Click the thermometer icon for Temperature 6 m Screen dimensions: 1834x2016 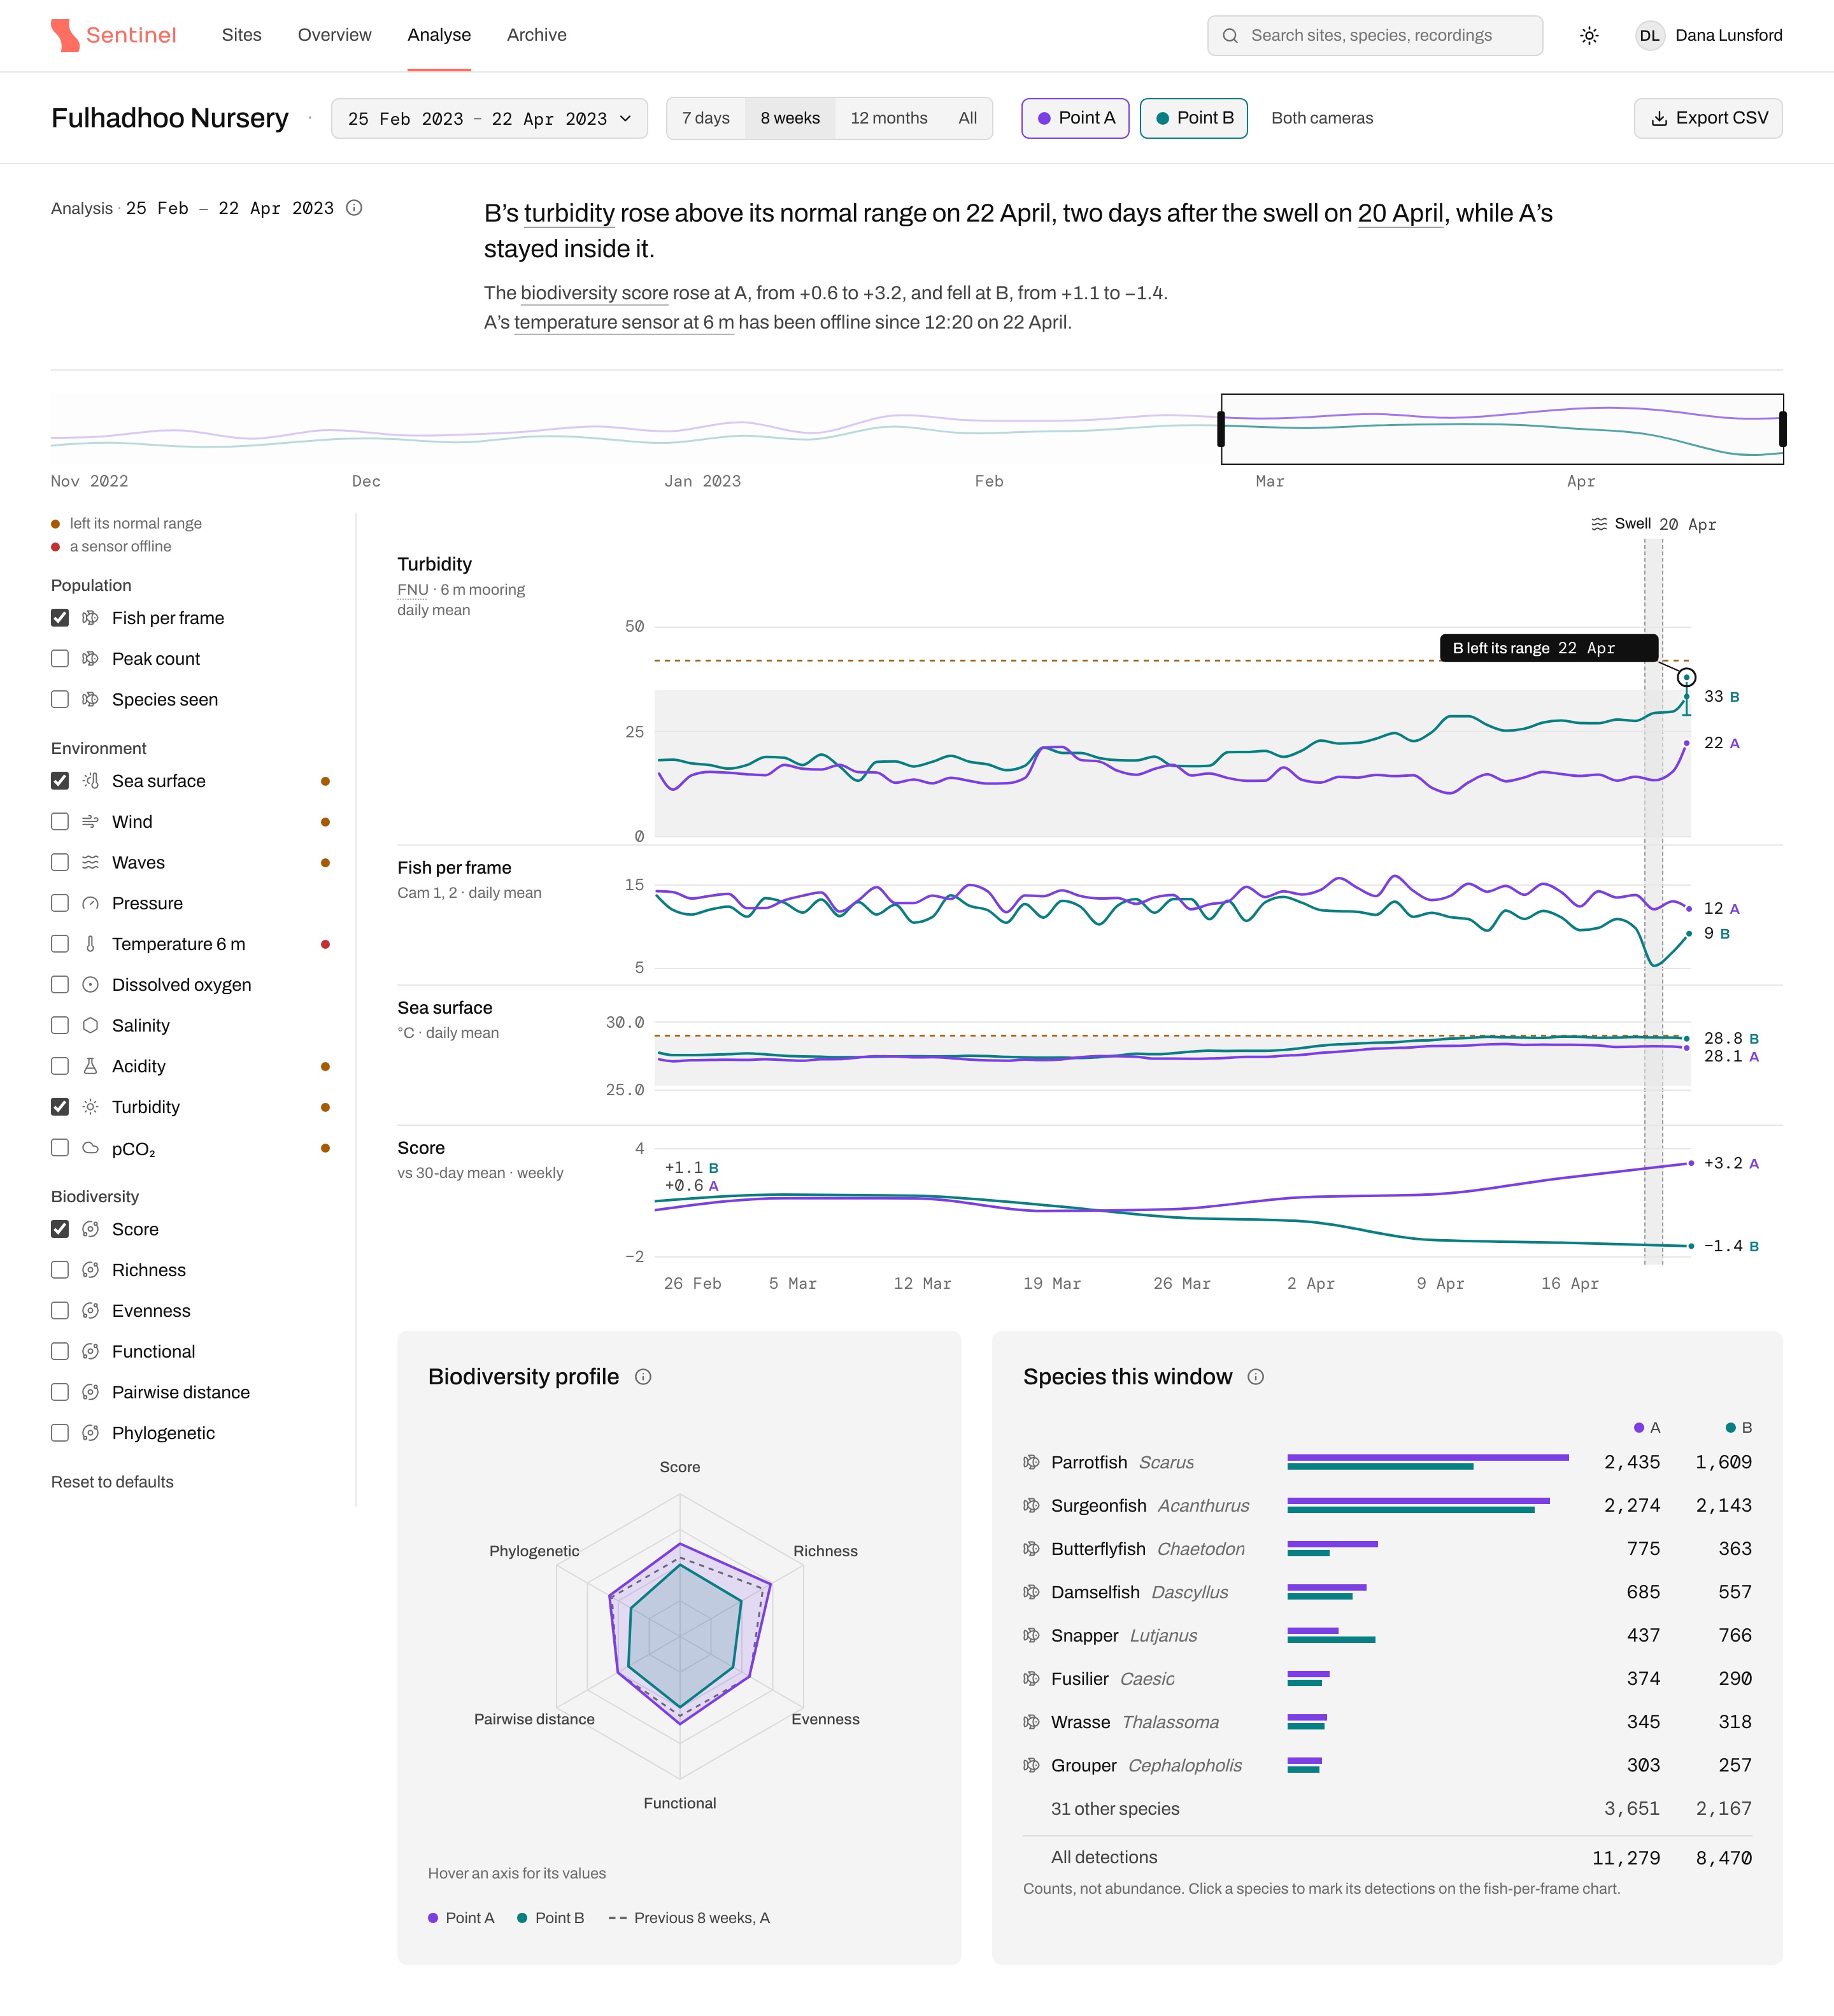pyautogui.click(x=90, y=944)
